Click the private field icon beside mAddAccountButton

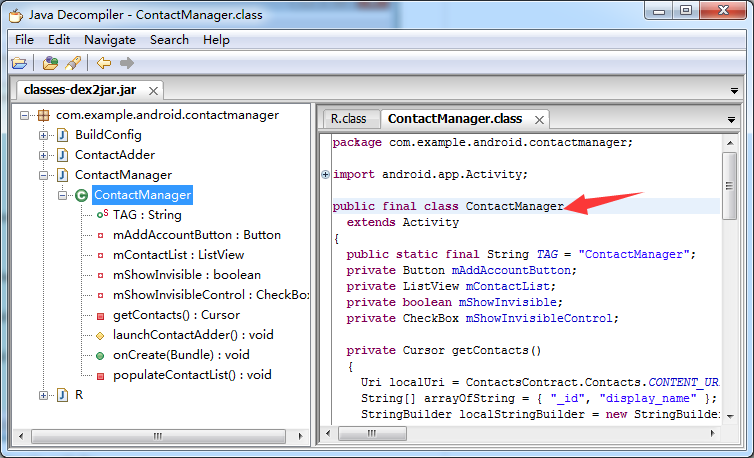100,235
